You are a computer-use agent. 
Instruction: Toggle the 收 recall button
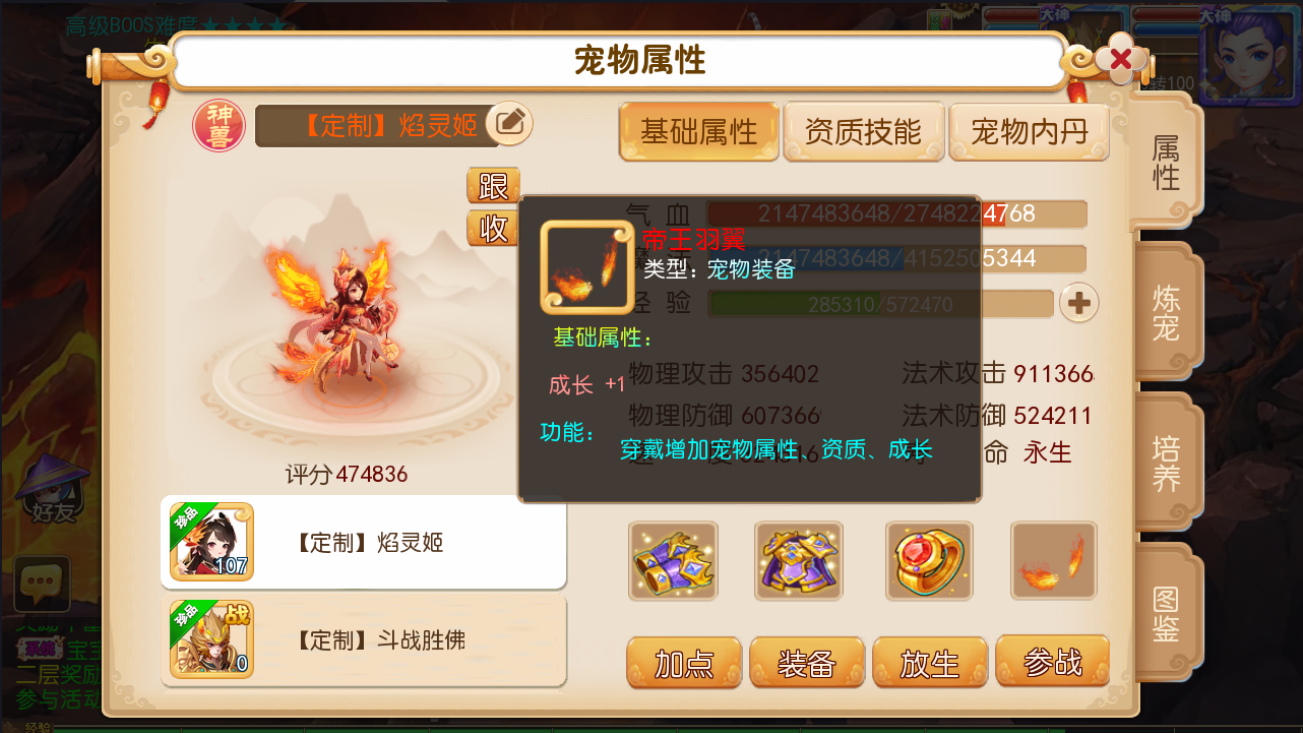click(x=493, y=228)
